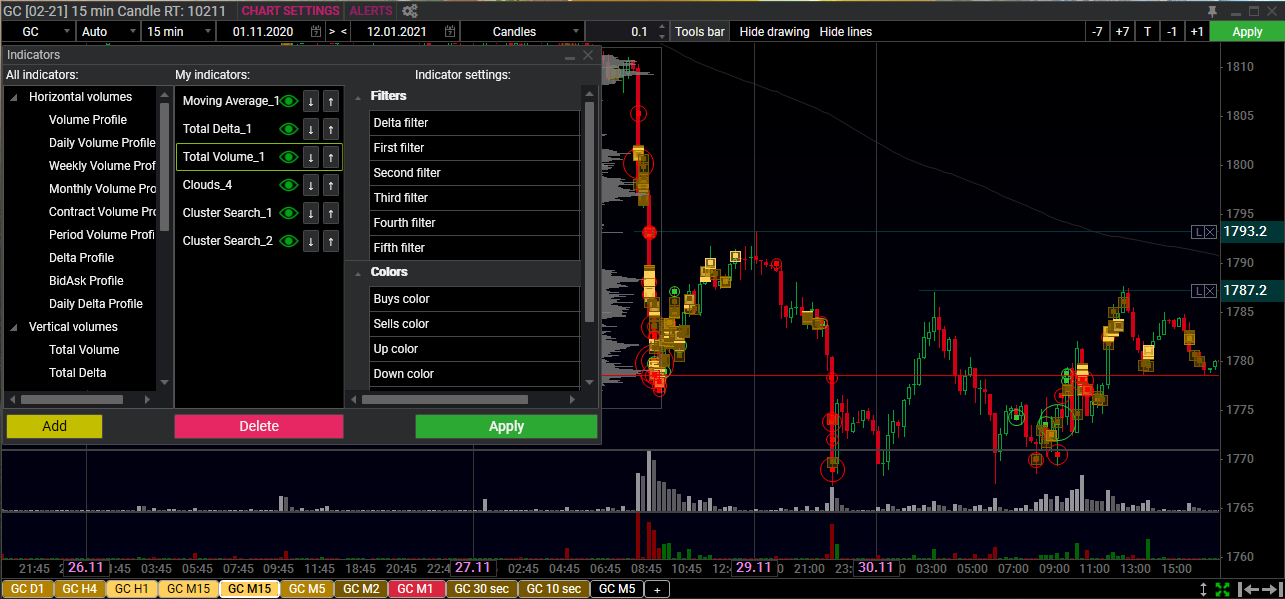Open the ALERTS menu
Image resolution: width=1285 pixels, height=599 pixels.
point(371,11)
